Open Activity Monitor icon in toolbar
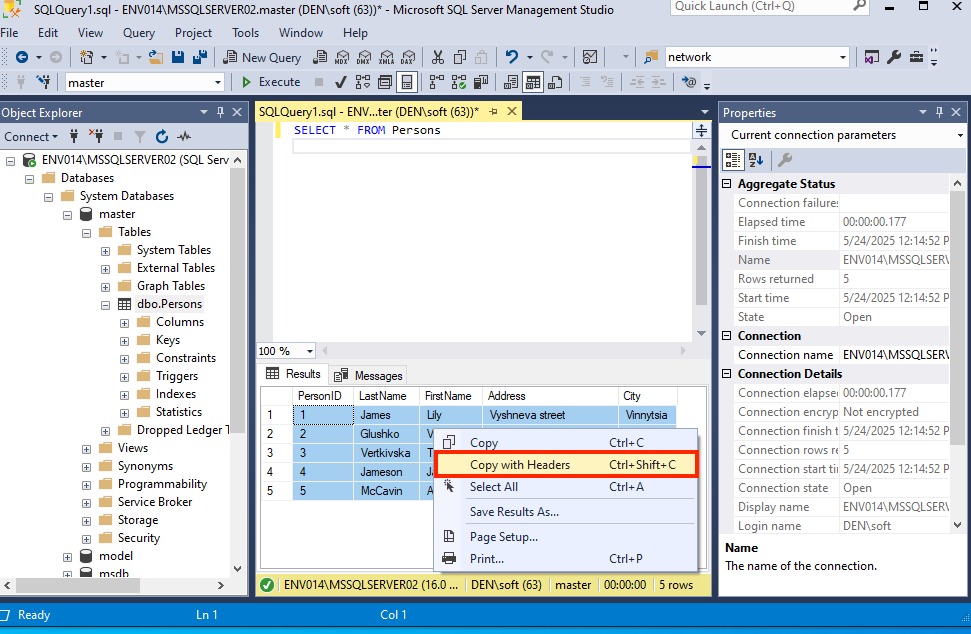The width and height of the screenshot is (971, 634). point(590,57)
